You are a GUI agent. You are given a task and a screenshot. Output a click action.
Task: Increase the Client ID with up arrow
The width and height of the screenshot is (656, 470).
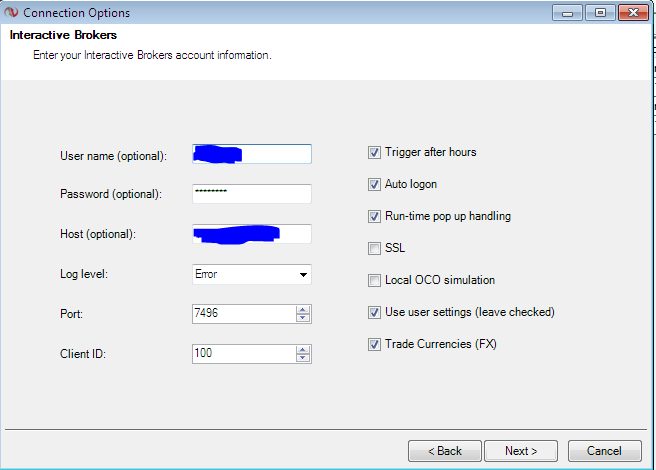click(x=302, y=350)
